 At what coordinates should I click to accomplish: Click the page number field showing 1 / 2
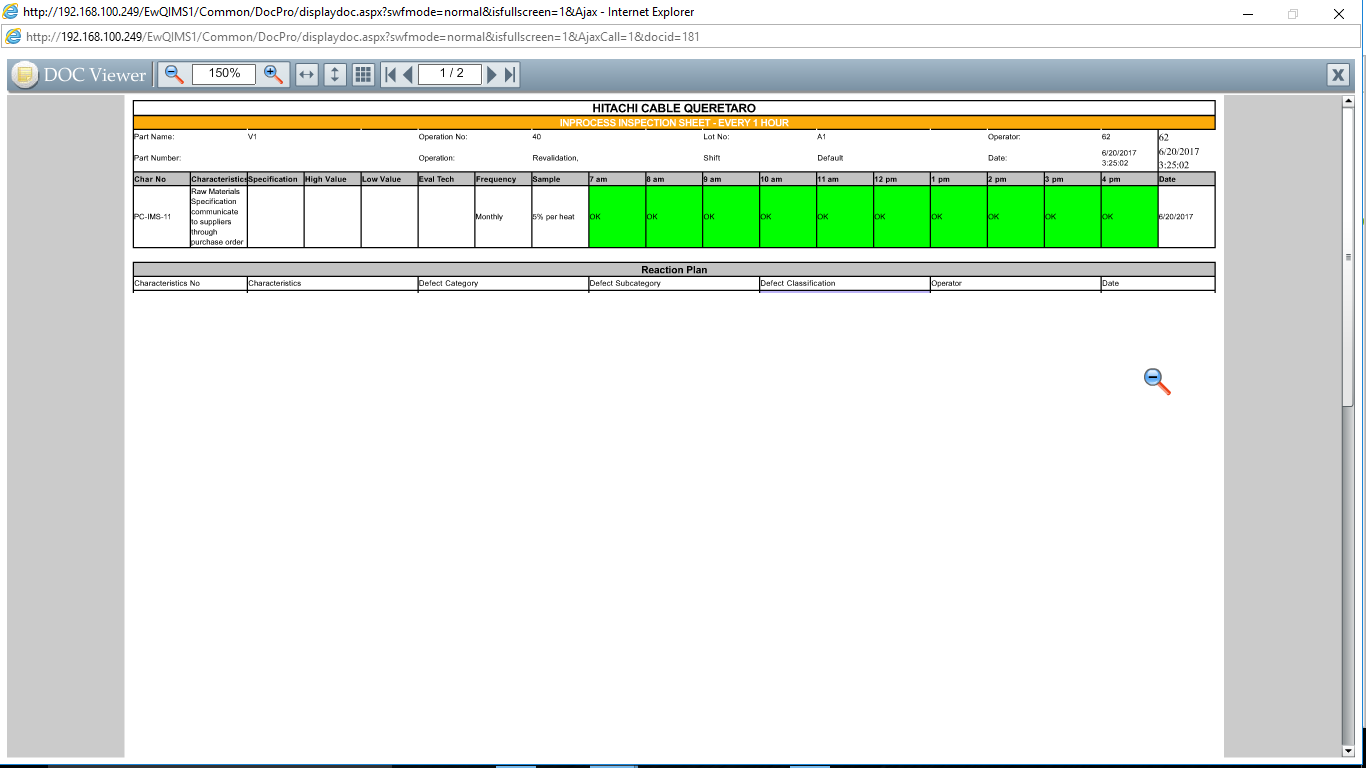coord(450,74)
